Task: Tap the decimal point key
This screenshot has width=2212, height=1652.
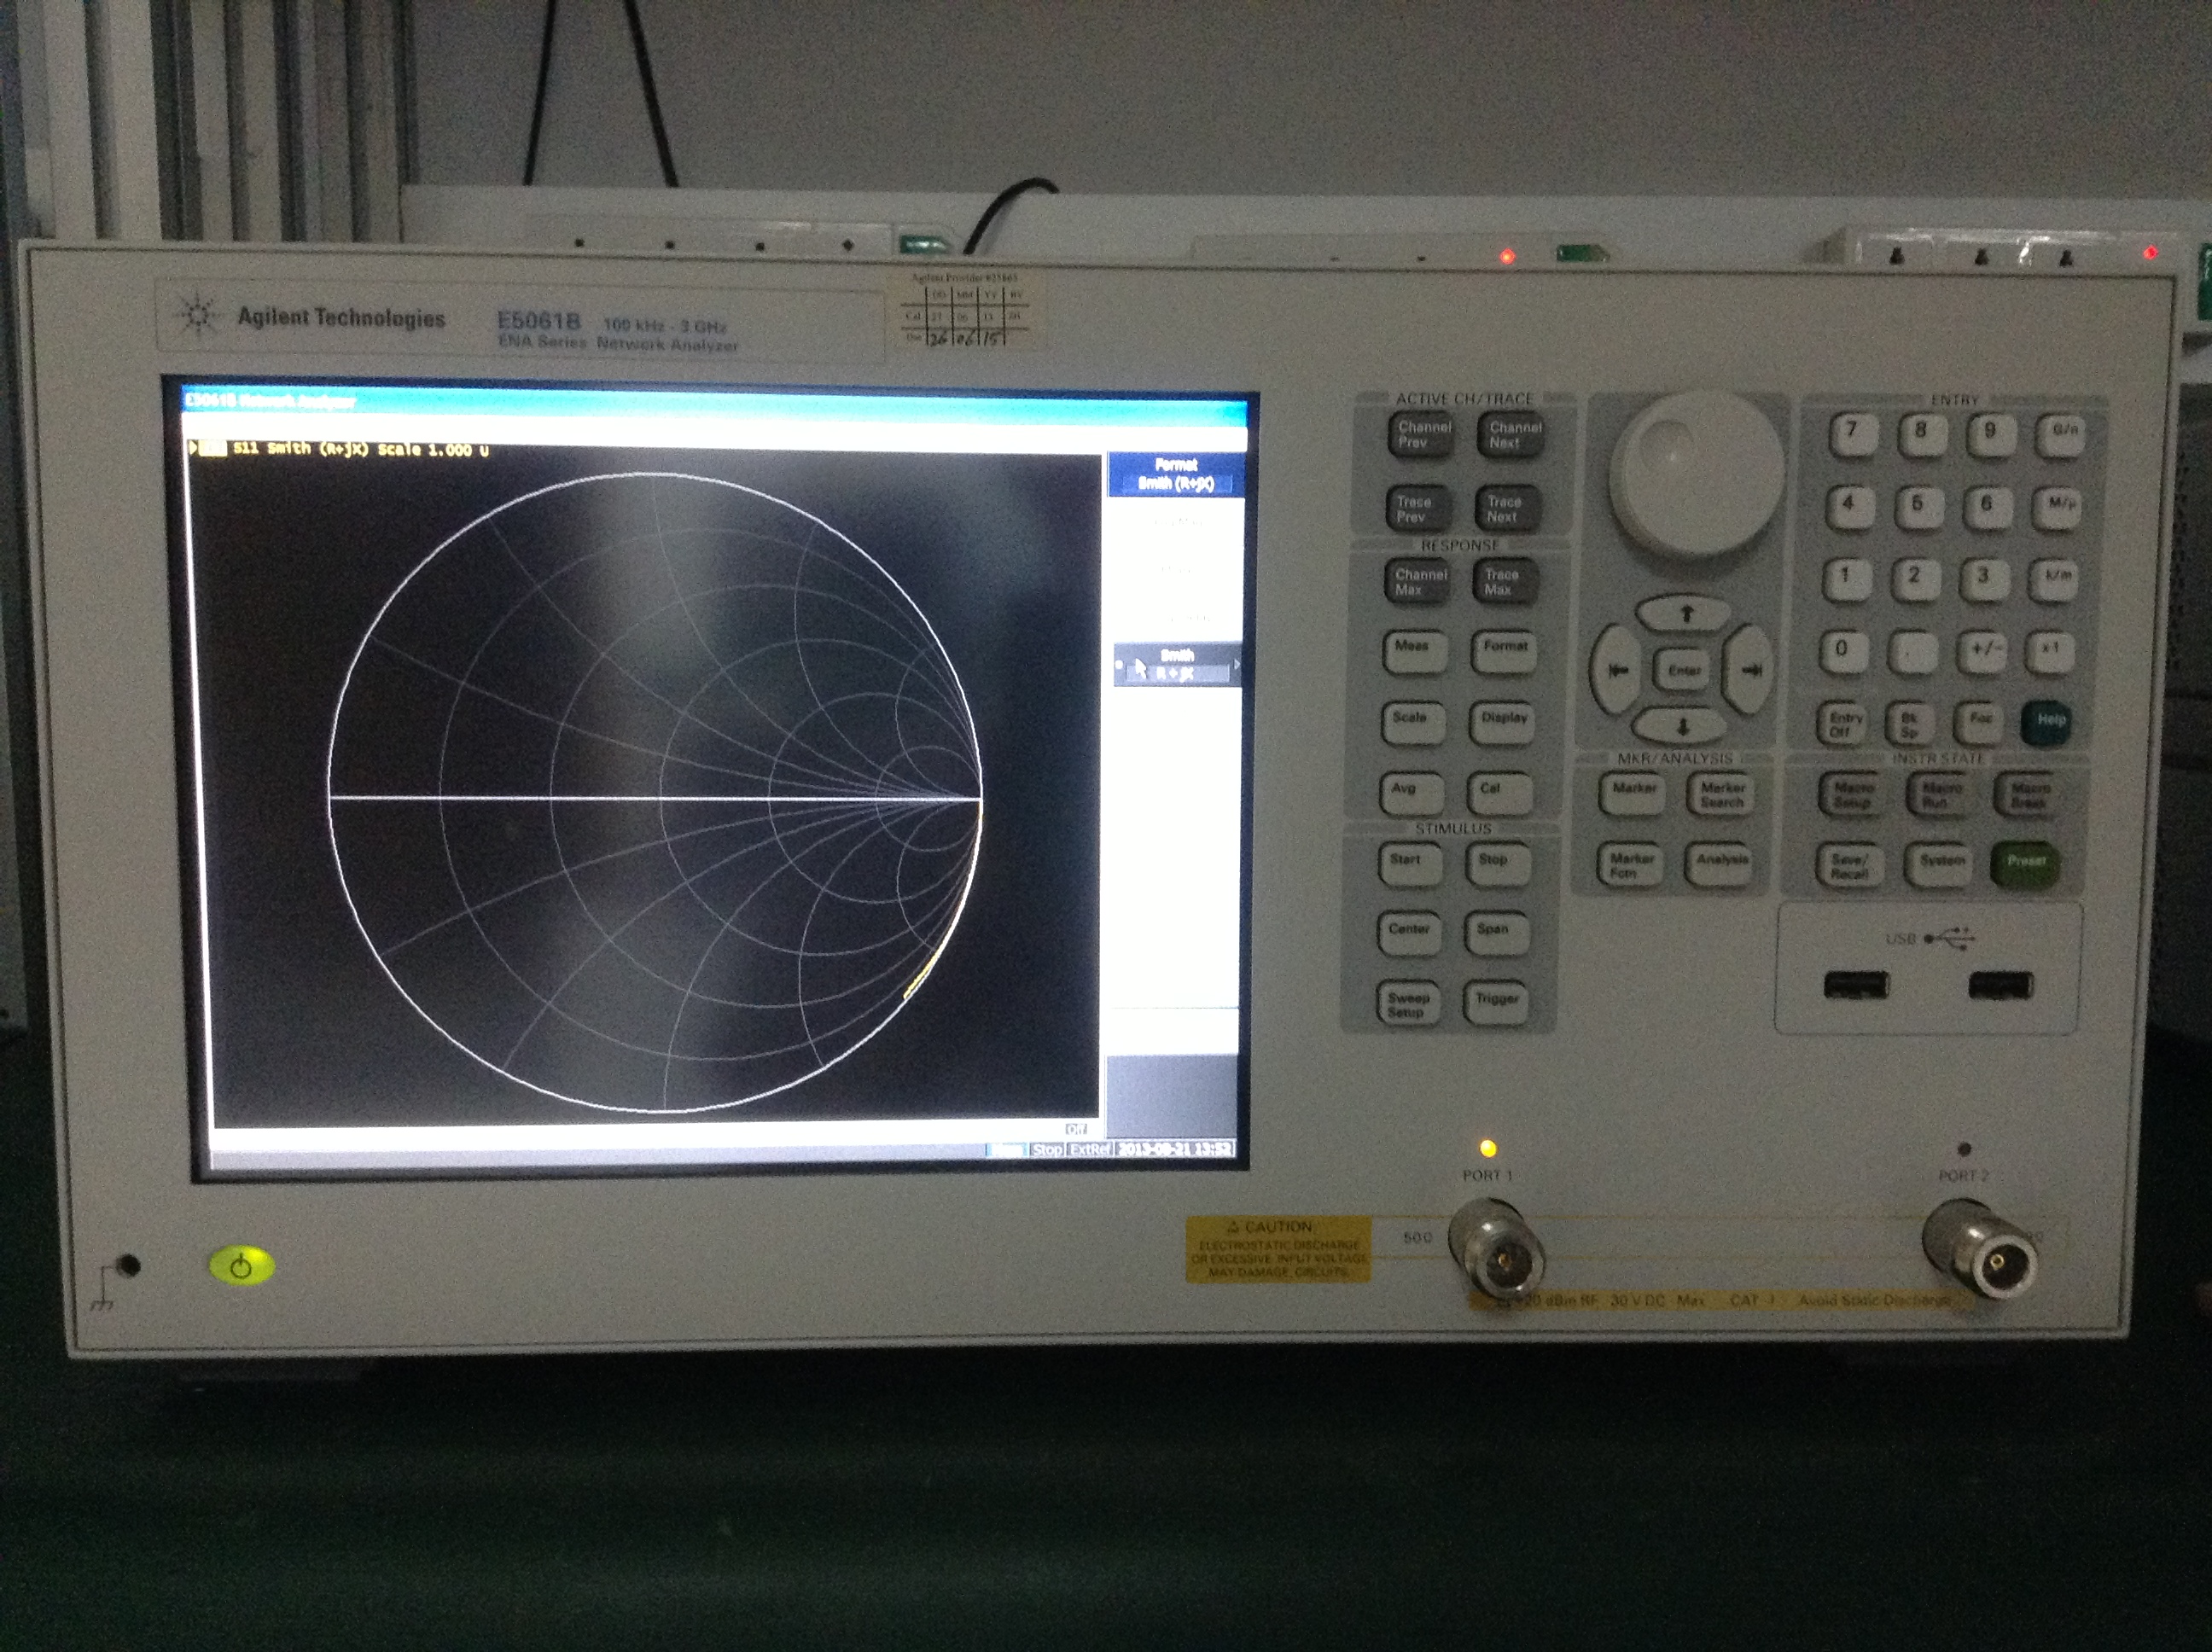Action: [x=1913, y=652]
